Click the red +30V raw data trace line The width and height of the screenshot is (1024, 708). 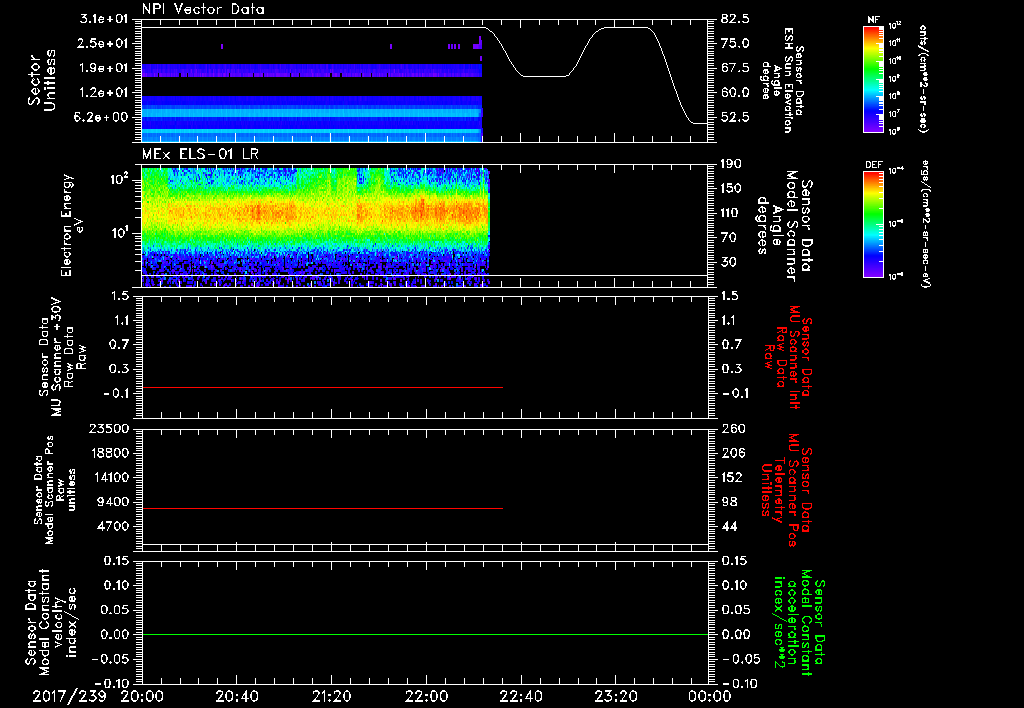click(x=322, y=387)
